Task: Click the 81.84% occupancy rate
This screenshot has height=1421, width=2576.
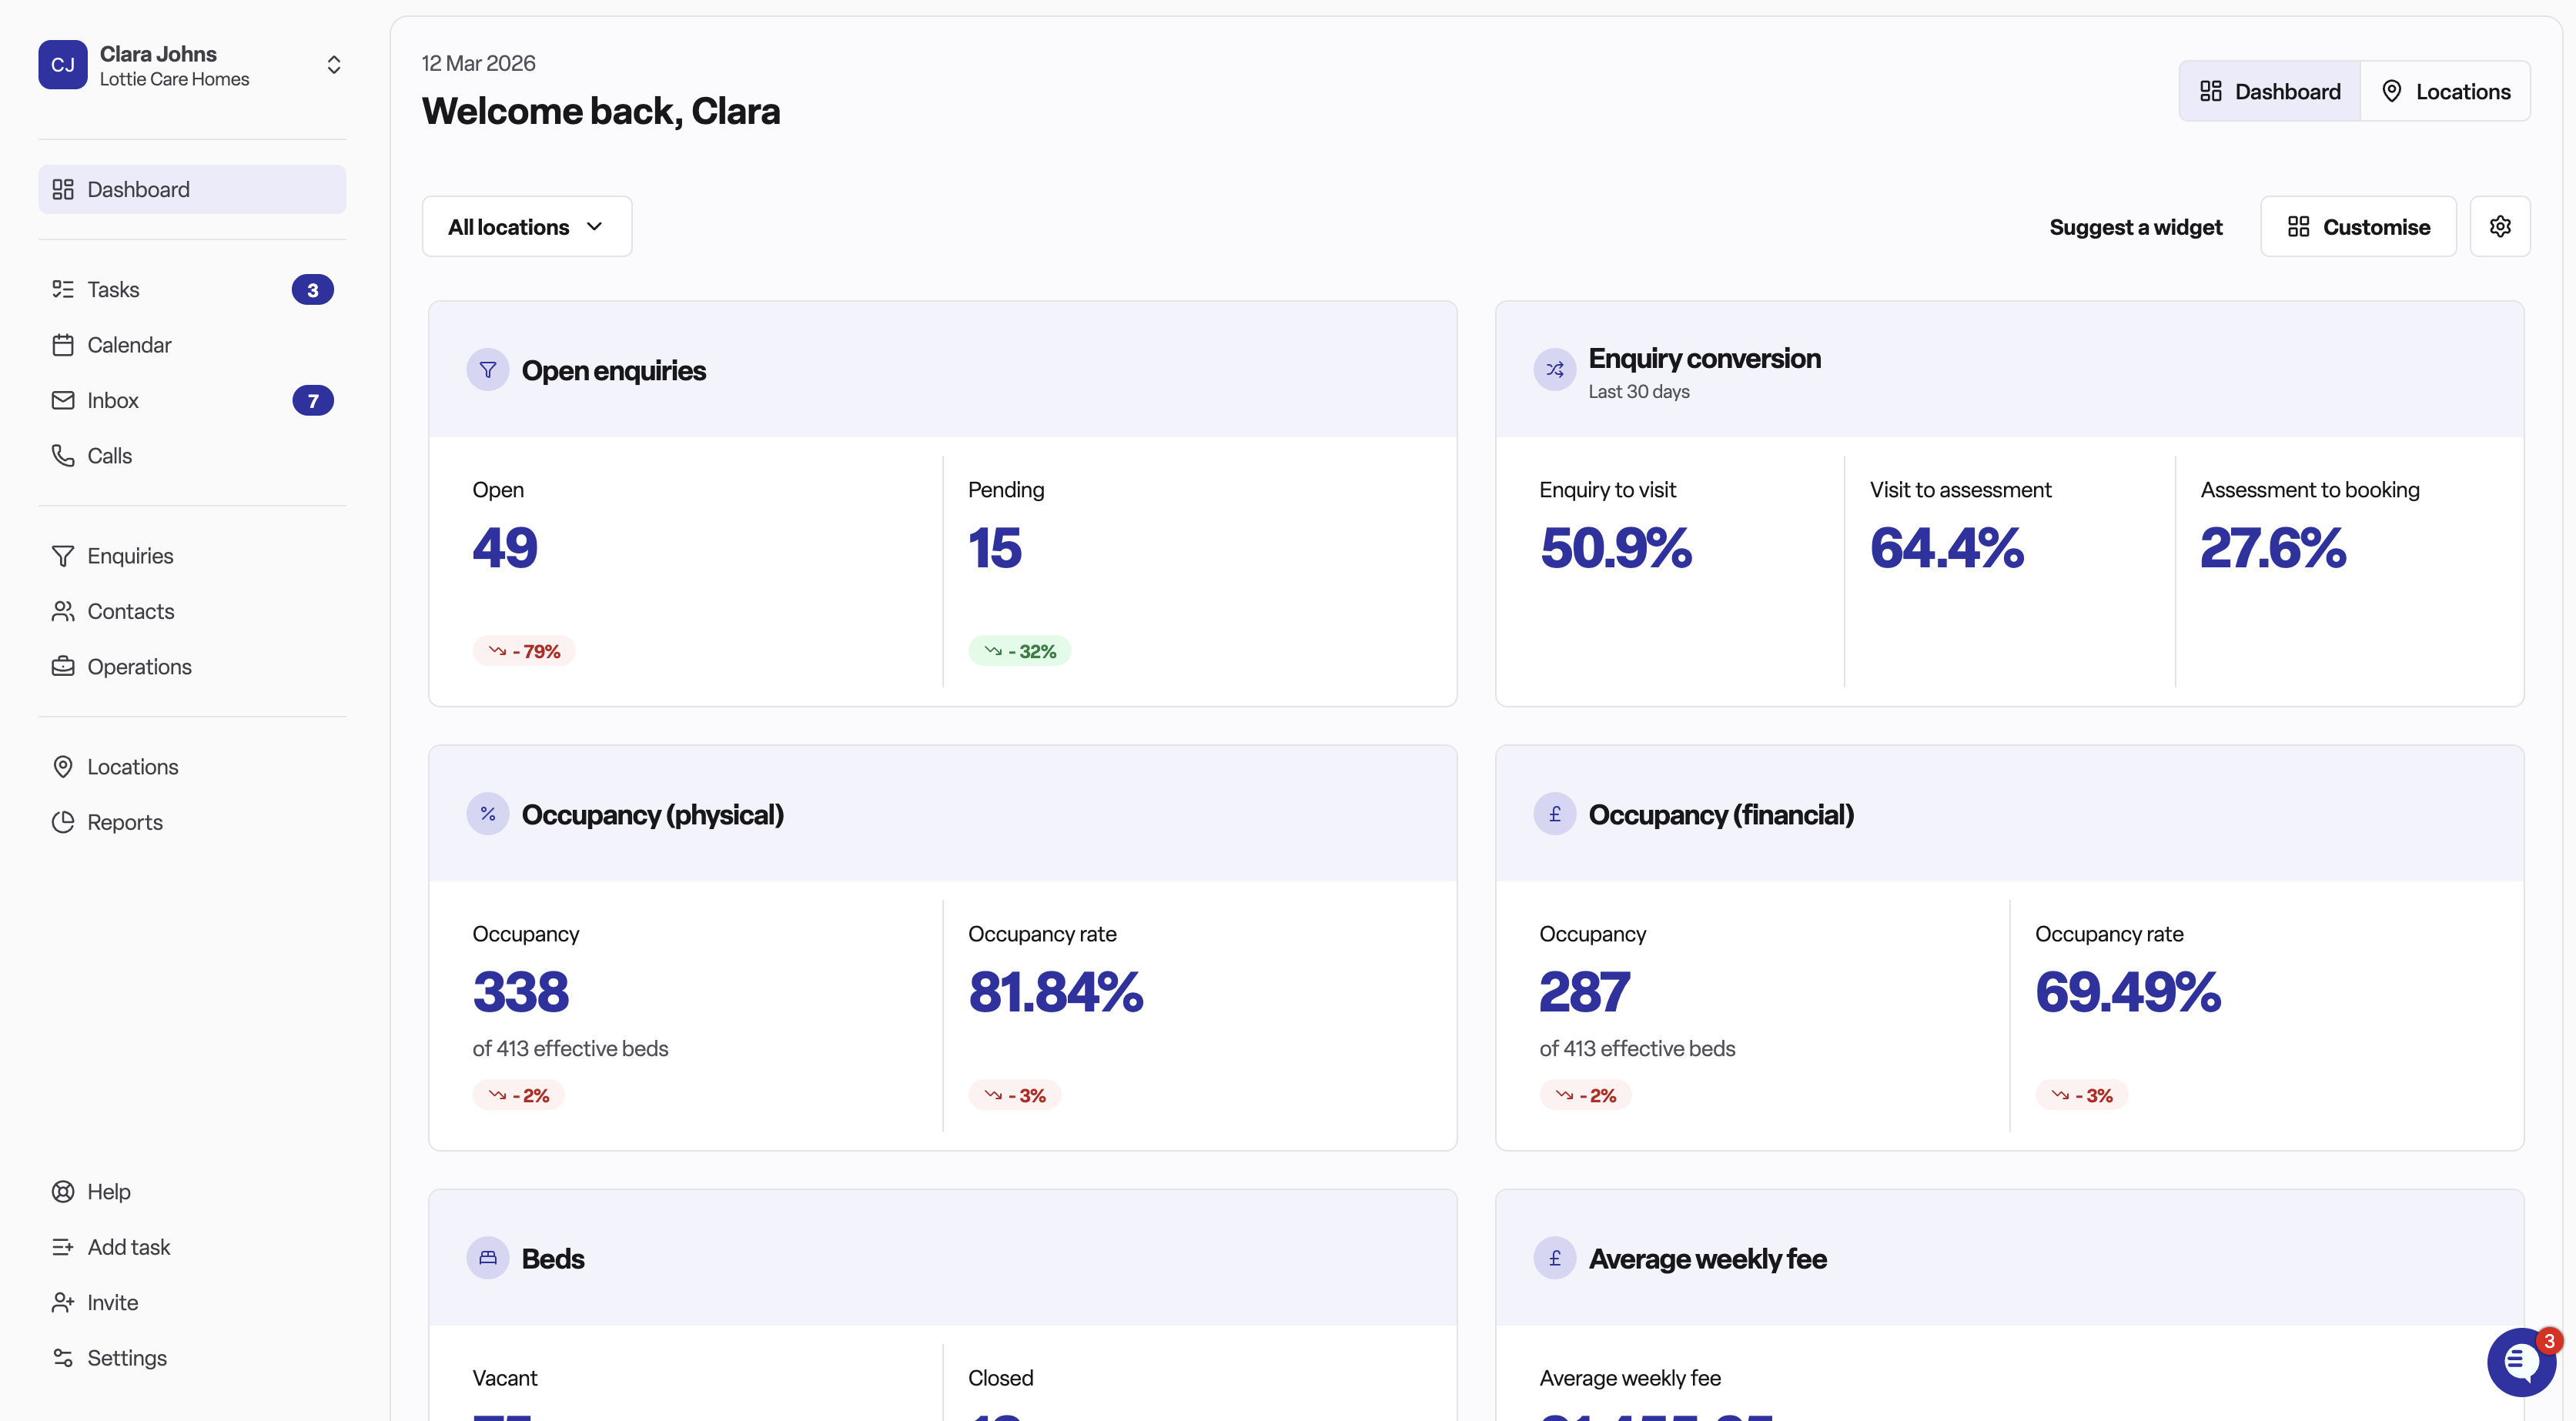Action: click(x=1056, y=992)
